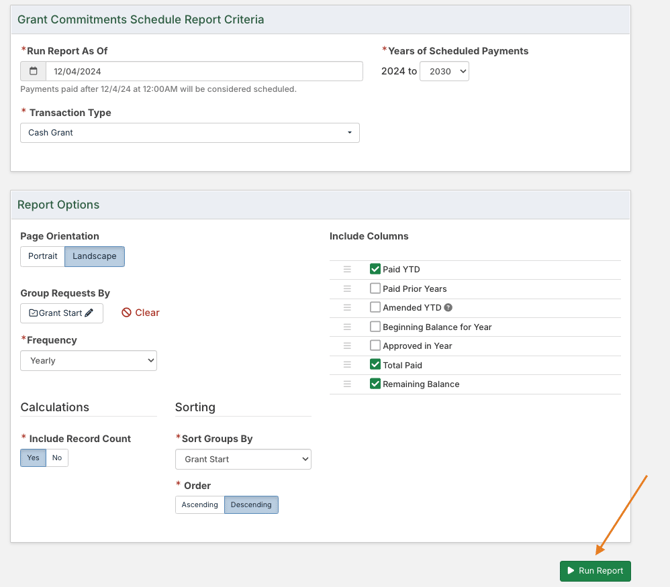
Task: Click the help icon next to Amended YTD
Action: (x=448, y=308)
